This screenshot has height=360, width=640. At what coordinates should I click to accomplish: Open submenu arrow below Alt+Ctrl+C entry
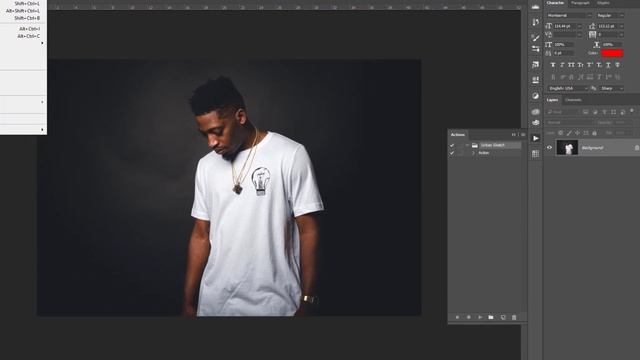coord(42,43)
